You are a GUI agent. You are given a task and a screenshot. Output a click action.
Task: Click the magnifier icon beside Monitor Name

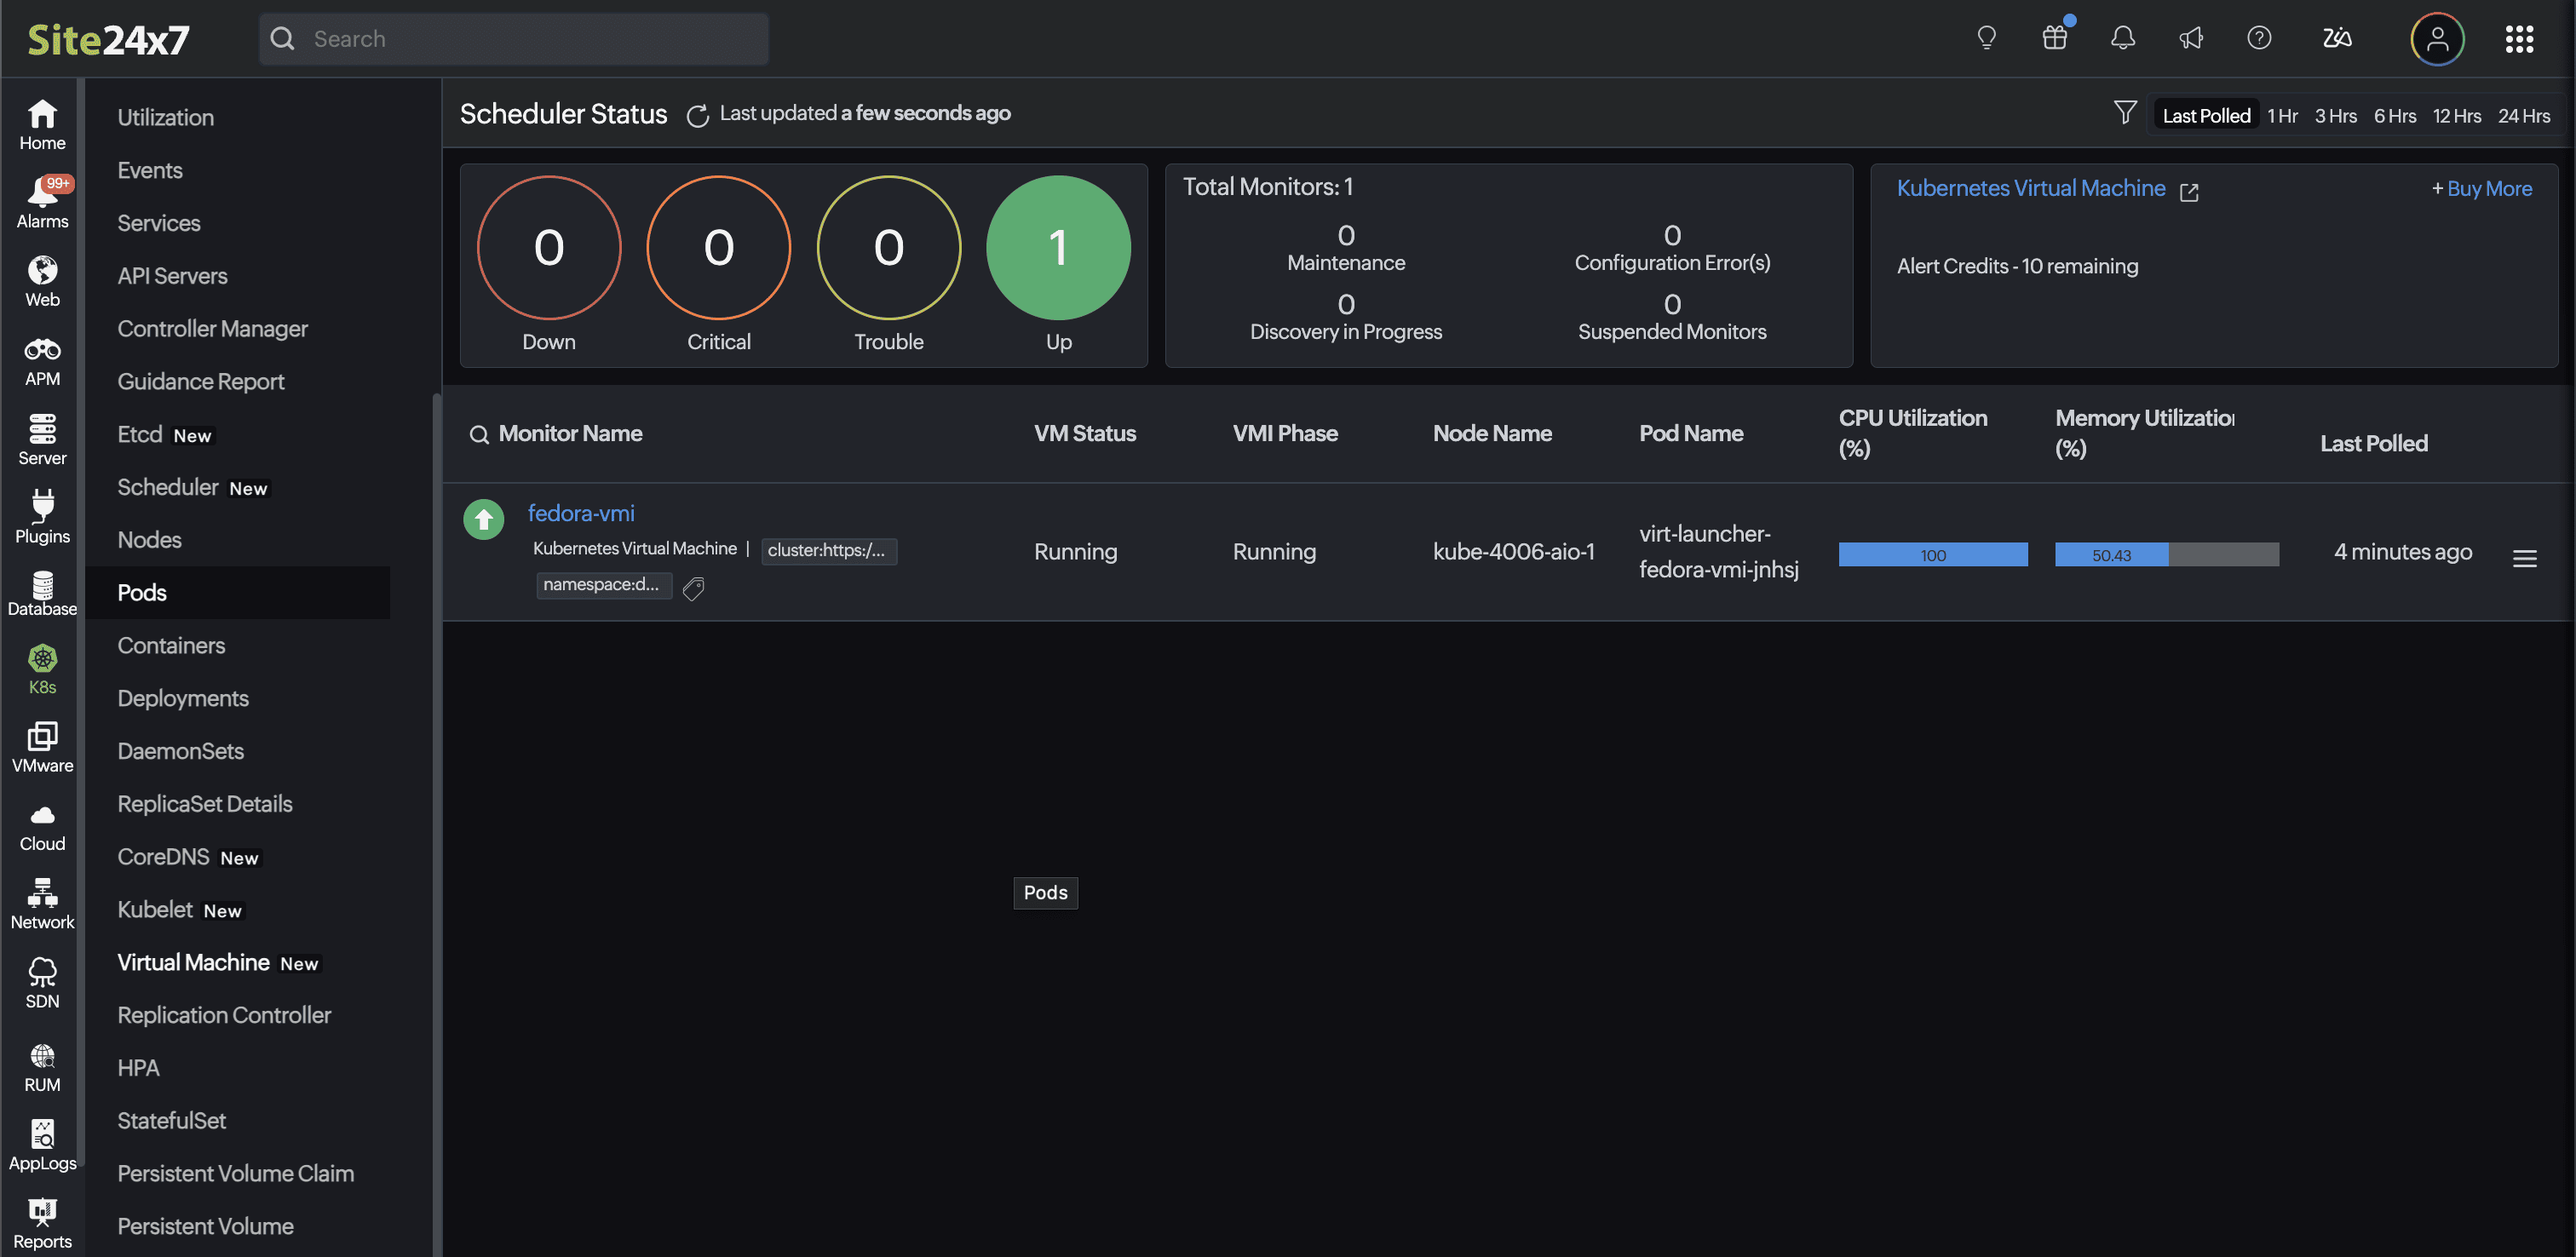(x=479, y=434)
